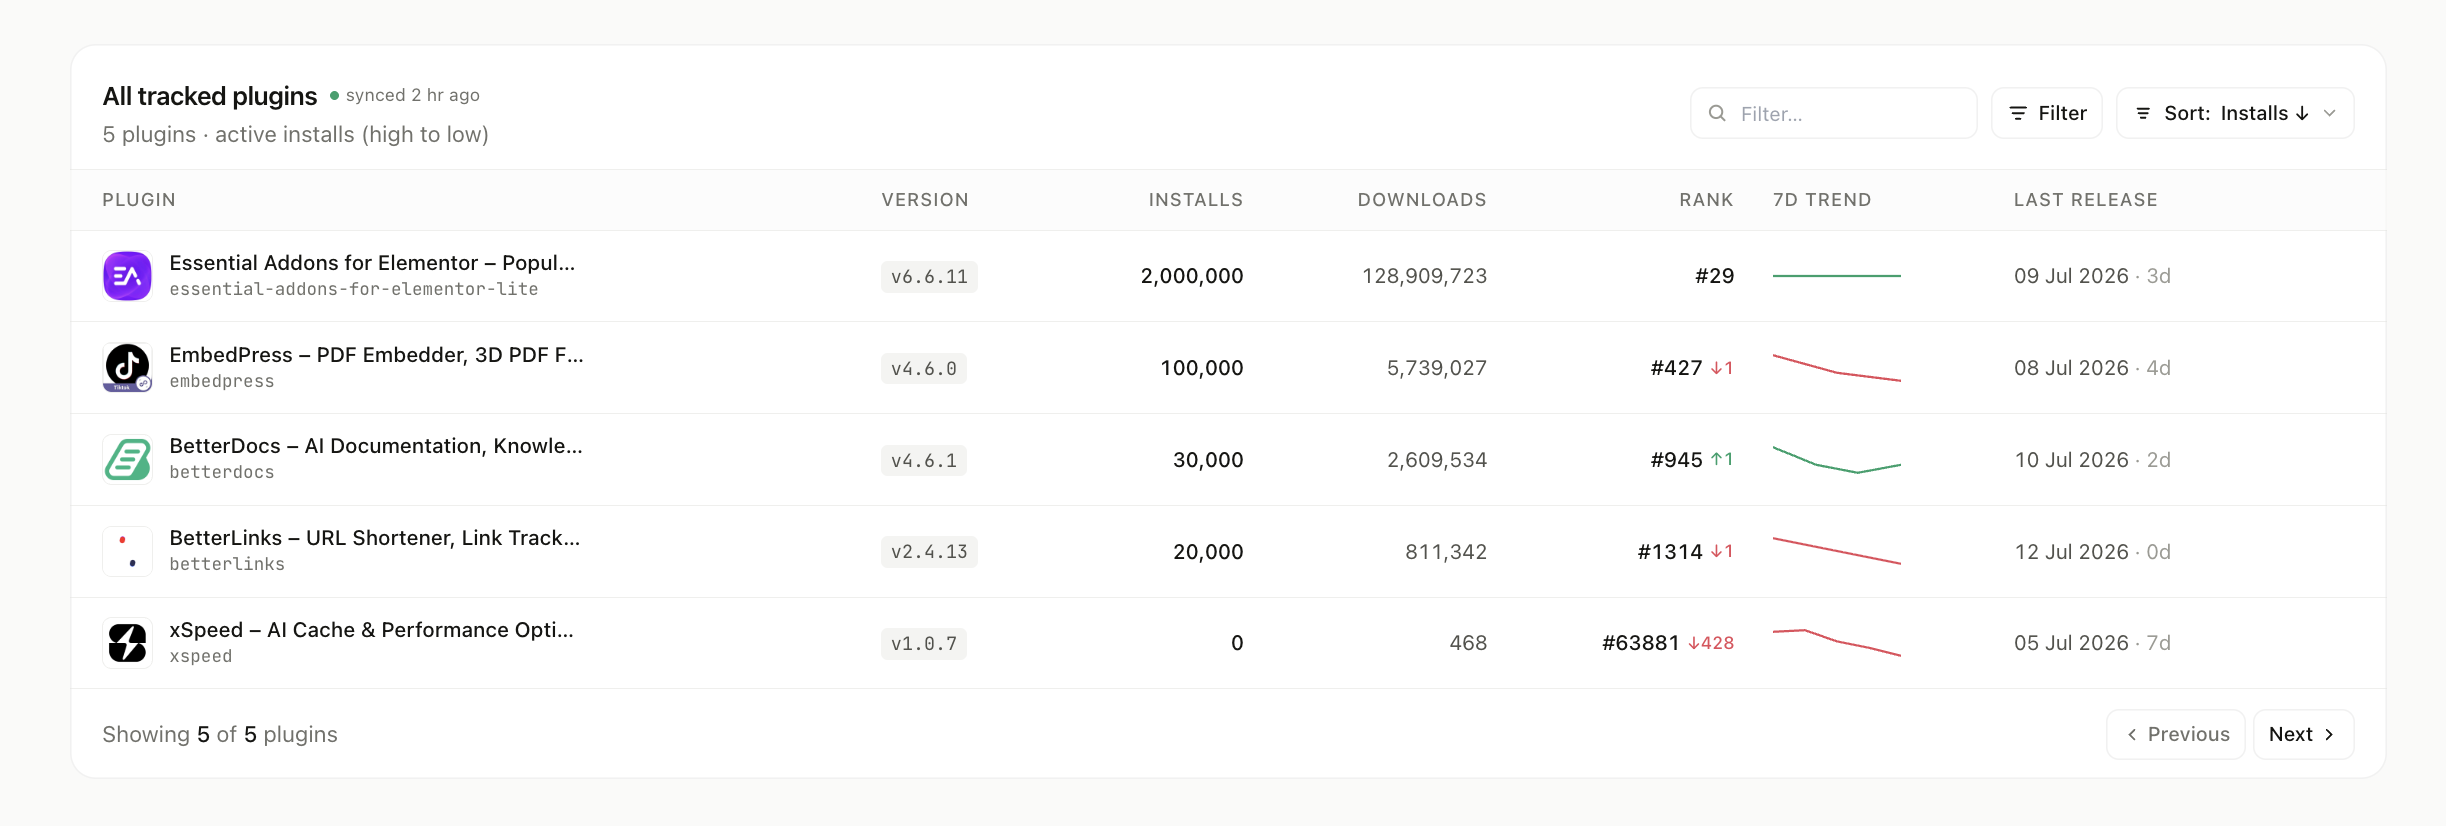Click version badge v1.0.7
Viewport: 2446px width, 826px height.
pyautogui.click(x=923, y=643)
